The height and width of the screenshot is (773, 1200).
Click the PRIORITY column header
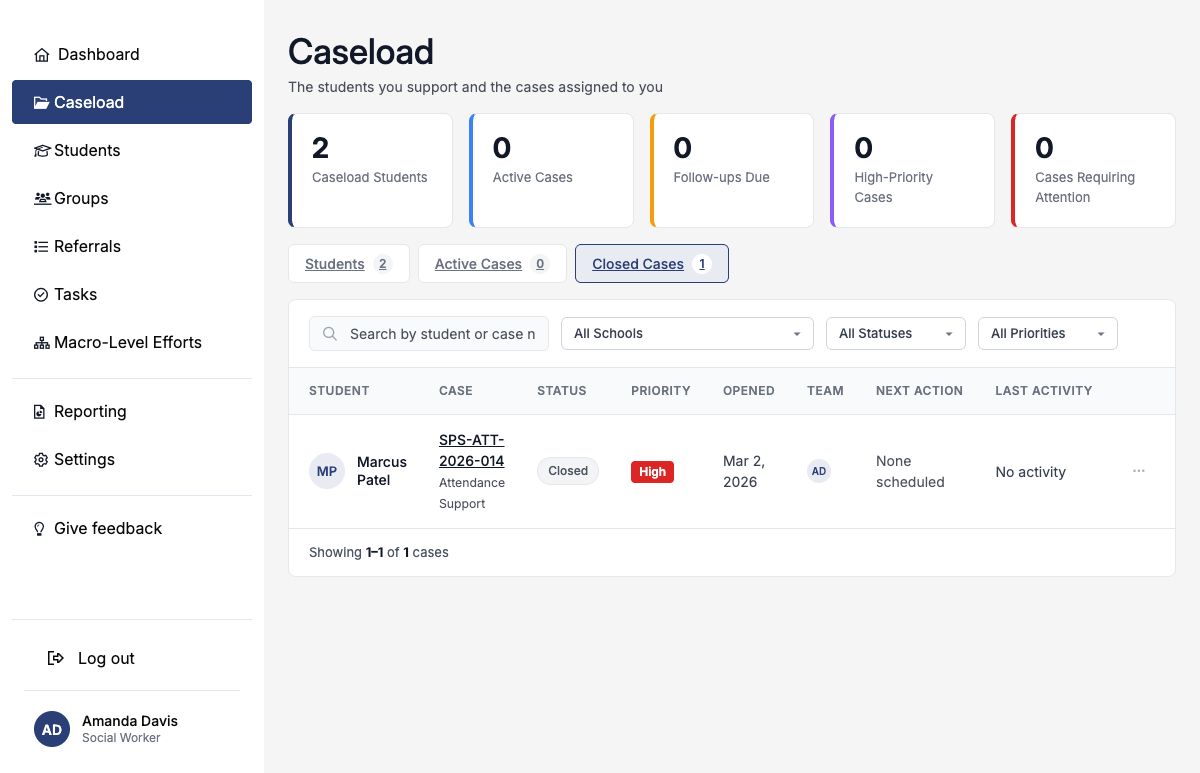[661, 391]
